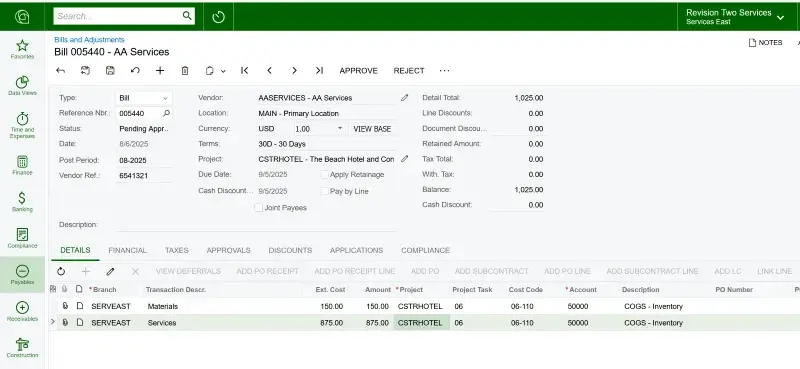This screenshot has width=800, height=369.
Task: Click the clipboard copy-paste icon
Action: coord(209,70)
